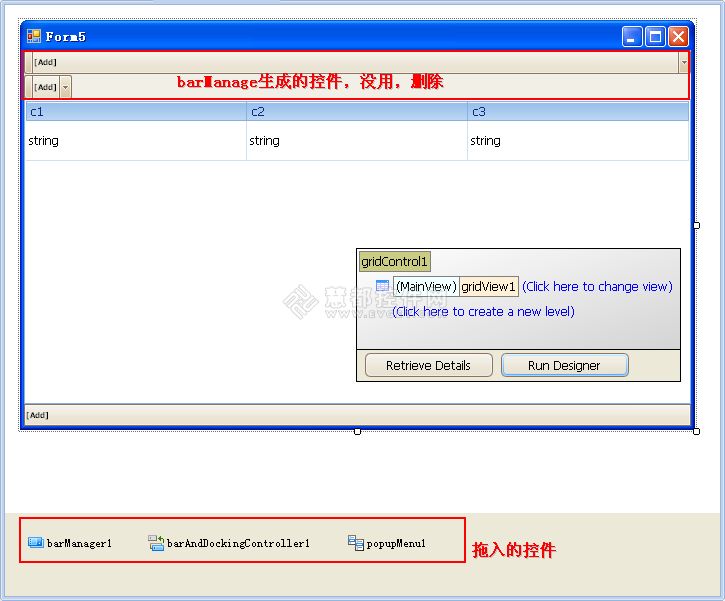Image resolution: width=725 pixels, height=601 pixels.
Task: Click the barAndDockingController1 component icon
Action: 156,543
